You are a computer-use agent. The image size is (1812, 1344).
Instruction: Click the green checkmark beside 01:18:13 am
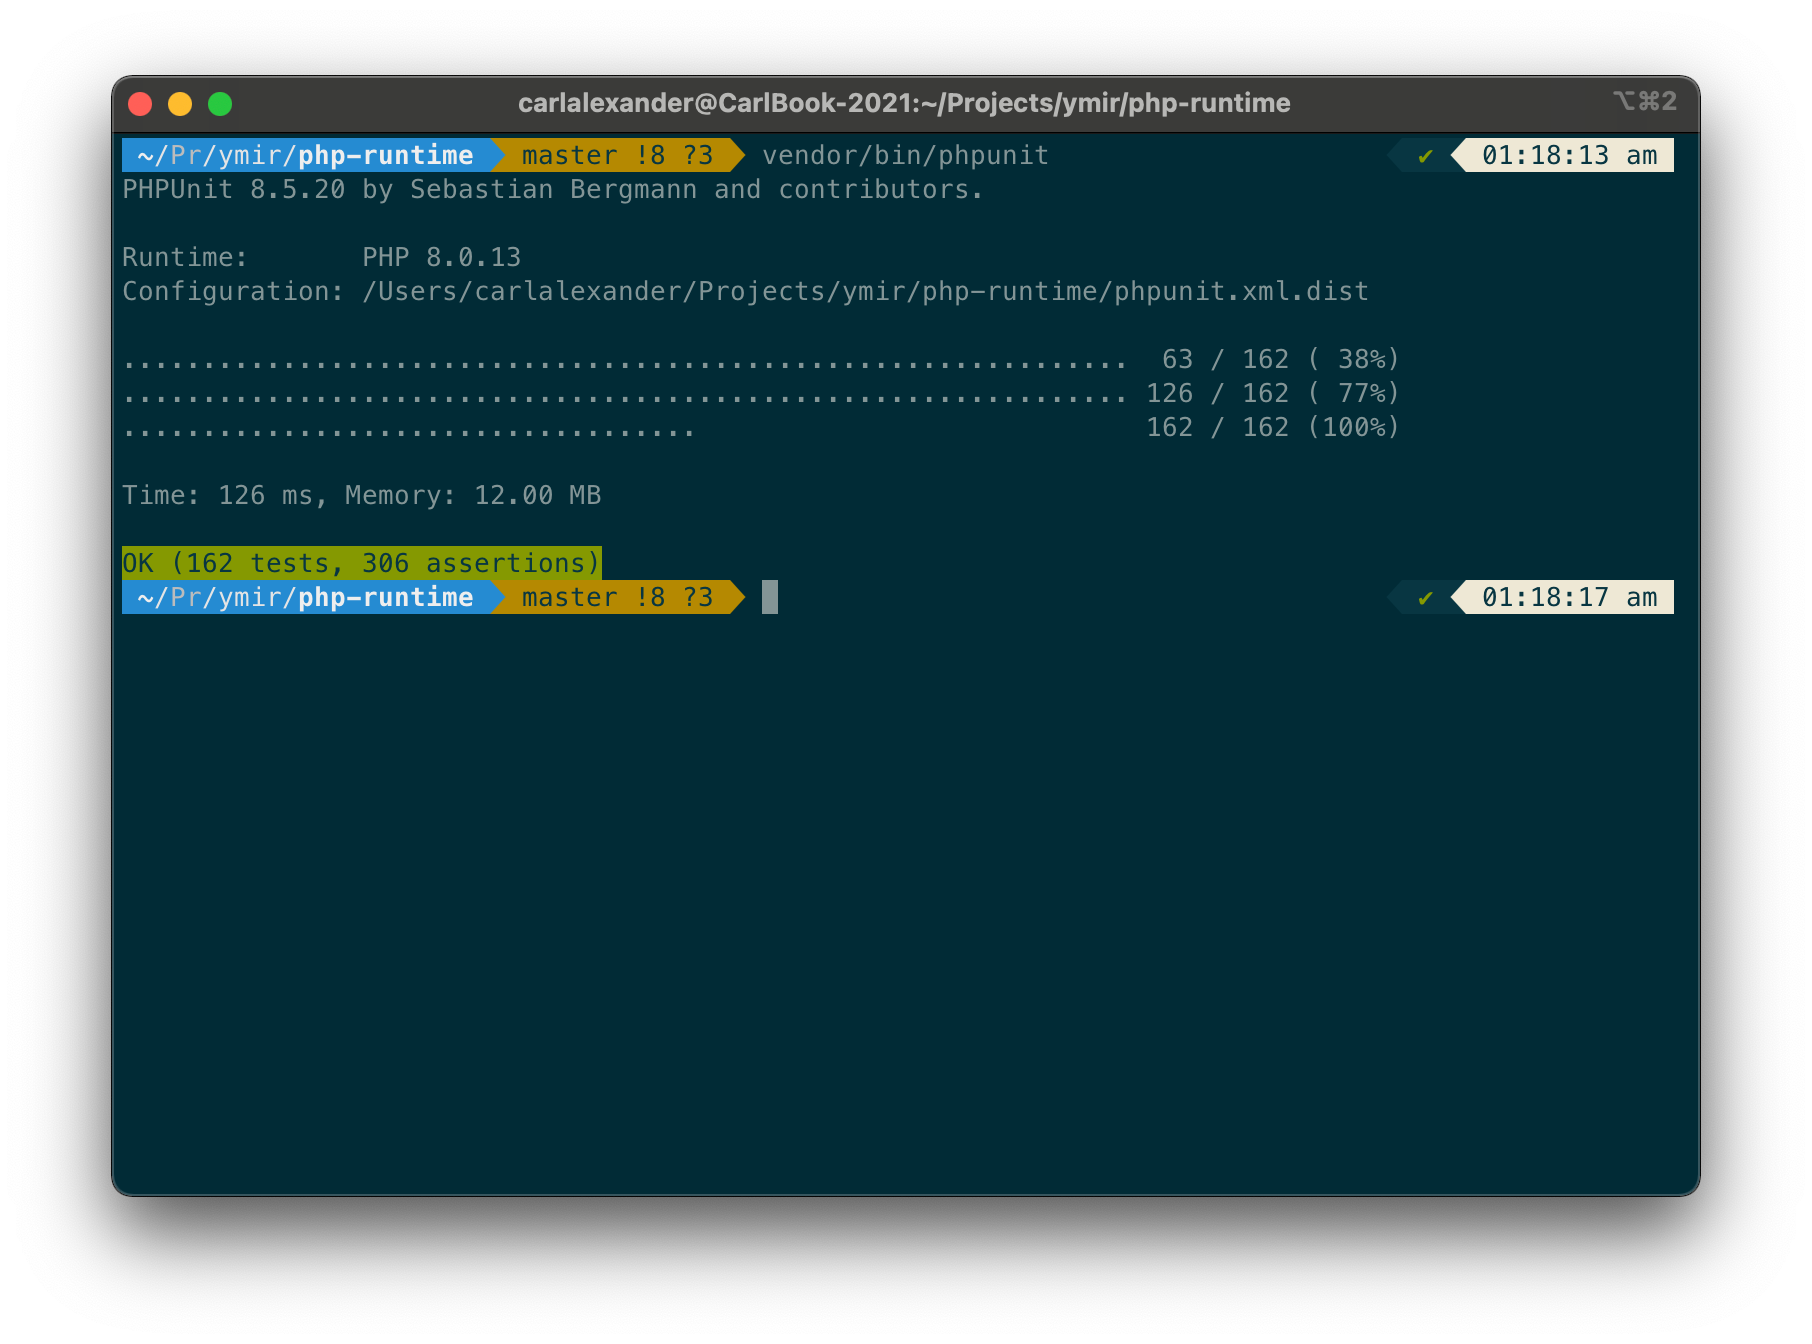pos(1425,156)
